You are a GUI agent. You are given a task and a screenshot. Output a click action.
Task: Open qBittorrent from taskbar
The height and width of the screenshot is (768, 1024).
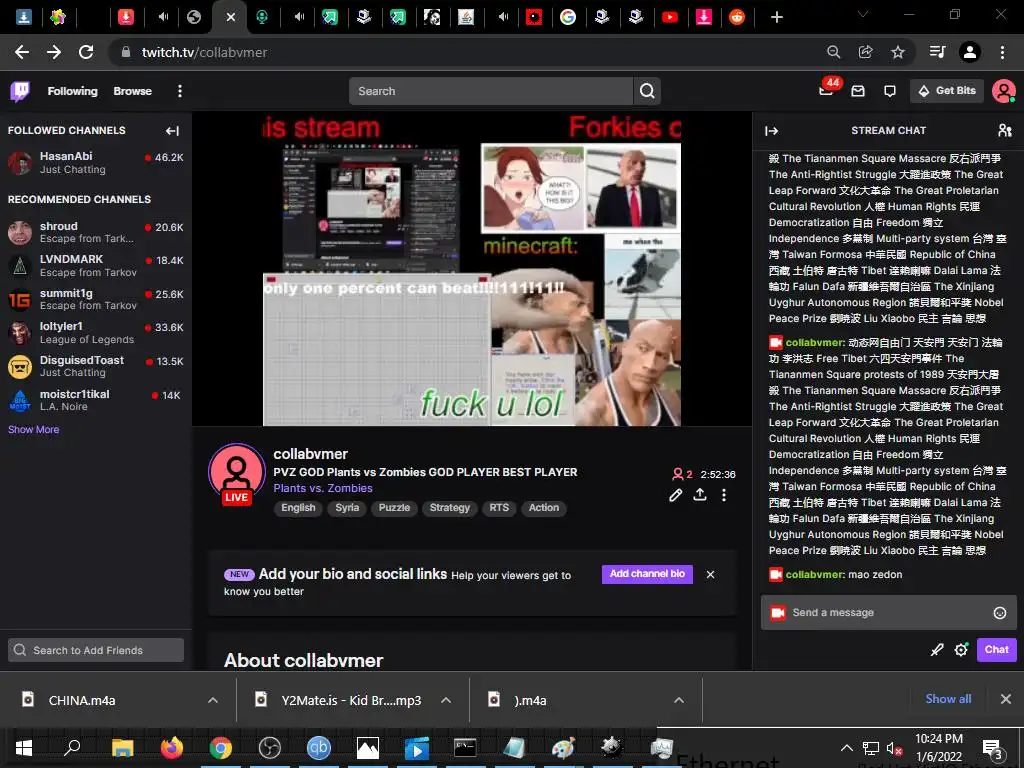point(319,748)
